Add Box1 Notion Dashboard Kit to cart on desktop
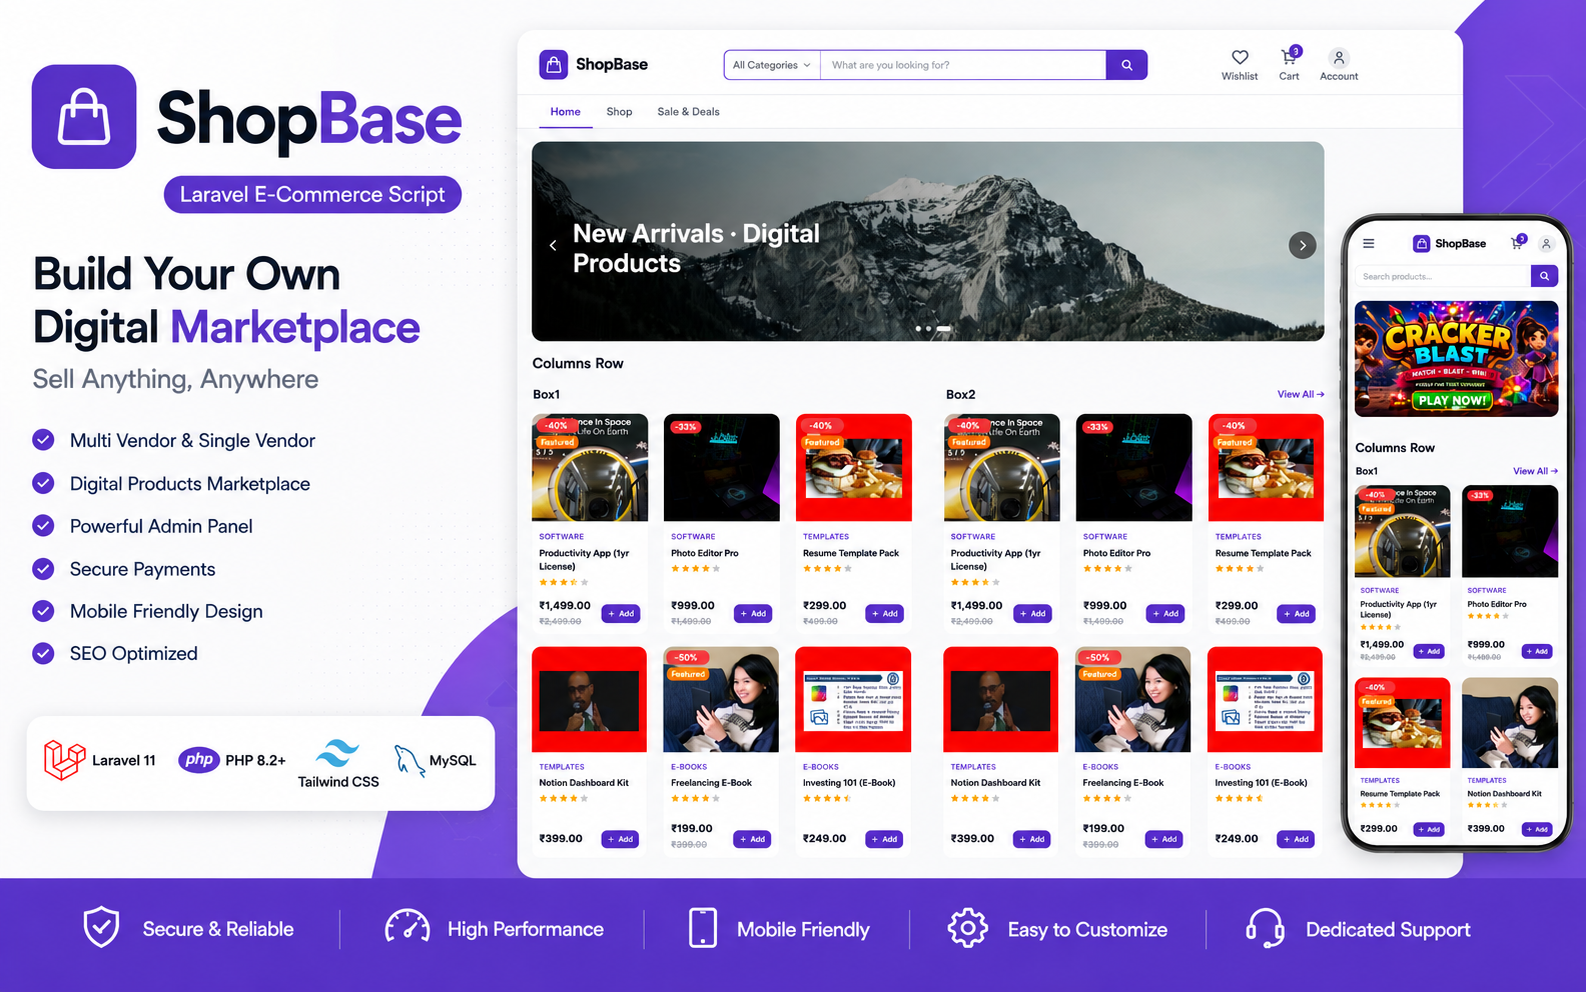The image size is (1586, 992). [620, 839]
